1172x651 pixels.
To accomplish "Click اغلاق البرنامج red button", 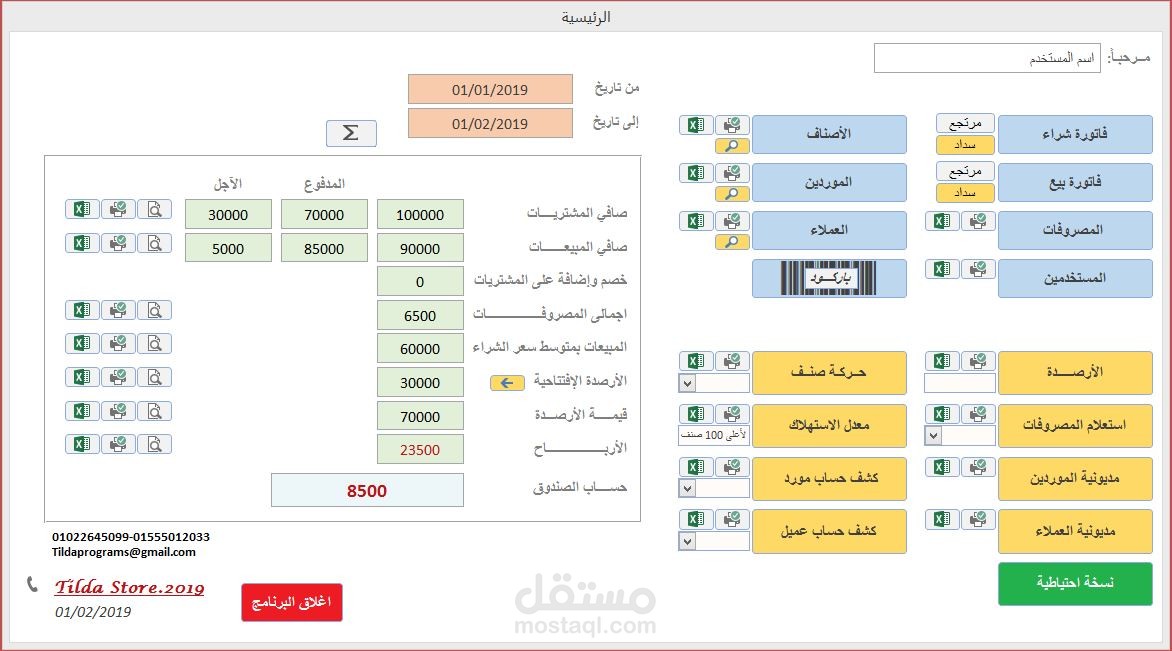I will click(x=292, y=602).
